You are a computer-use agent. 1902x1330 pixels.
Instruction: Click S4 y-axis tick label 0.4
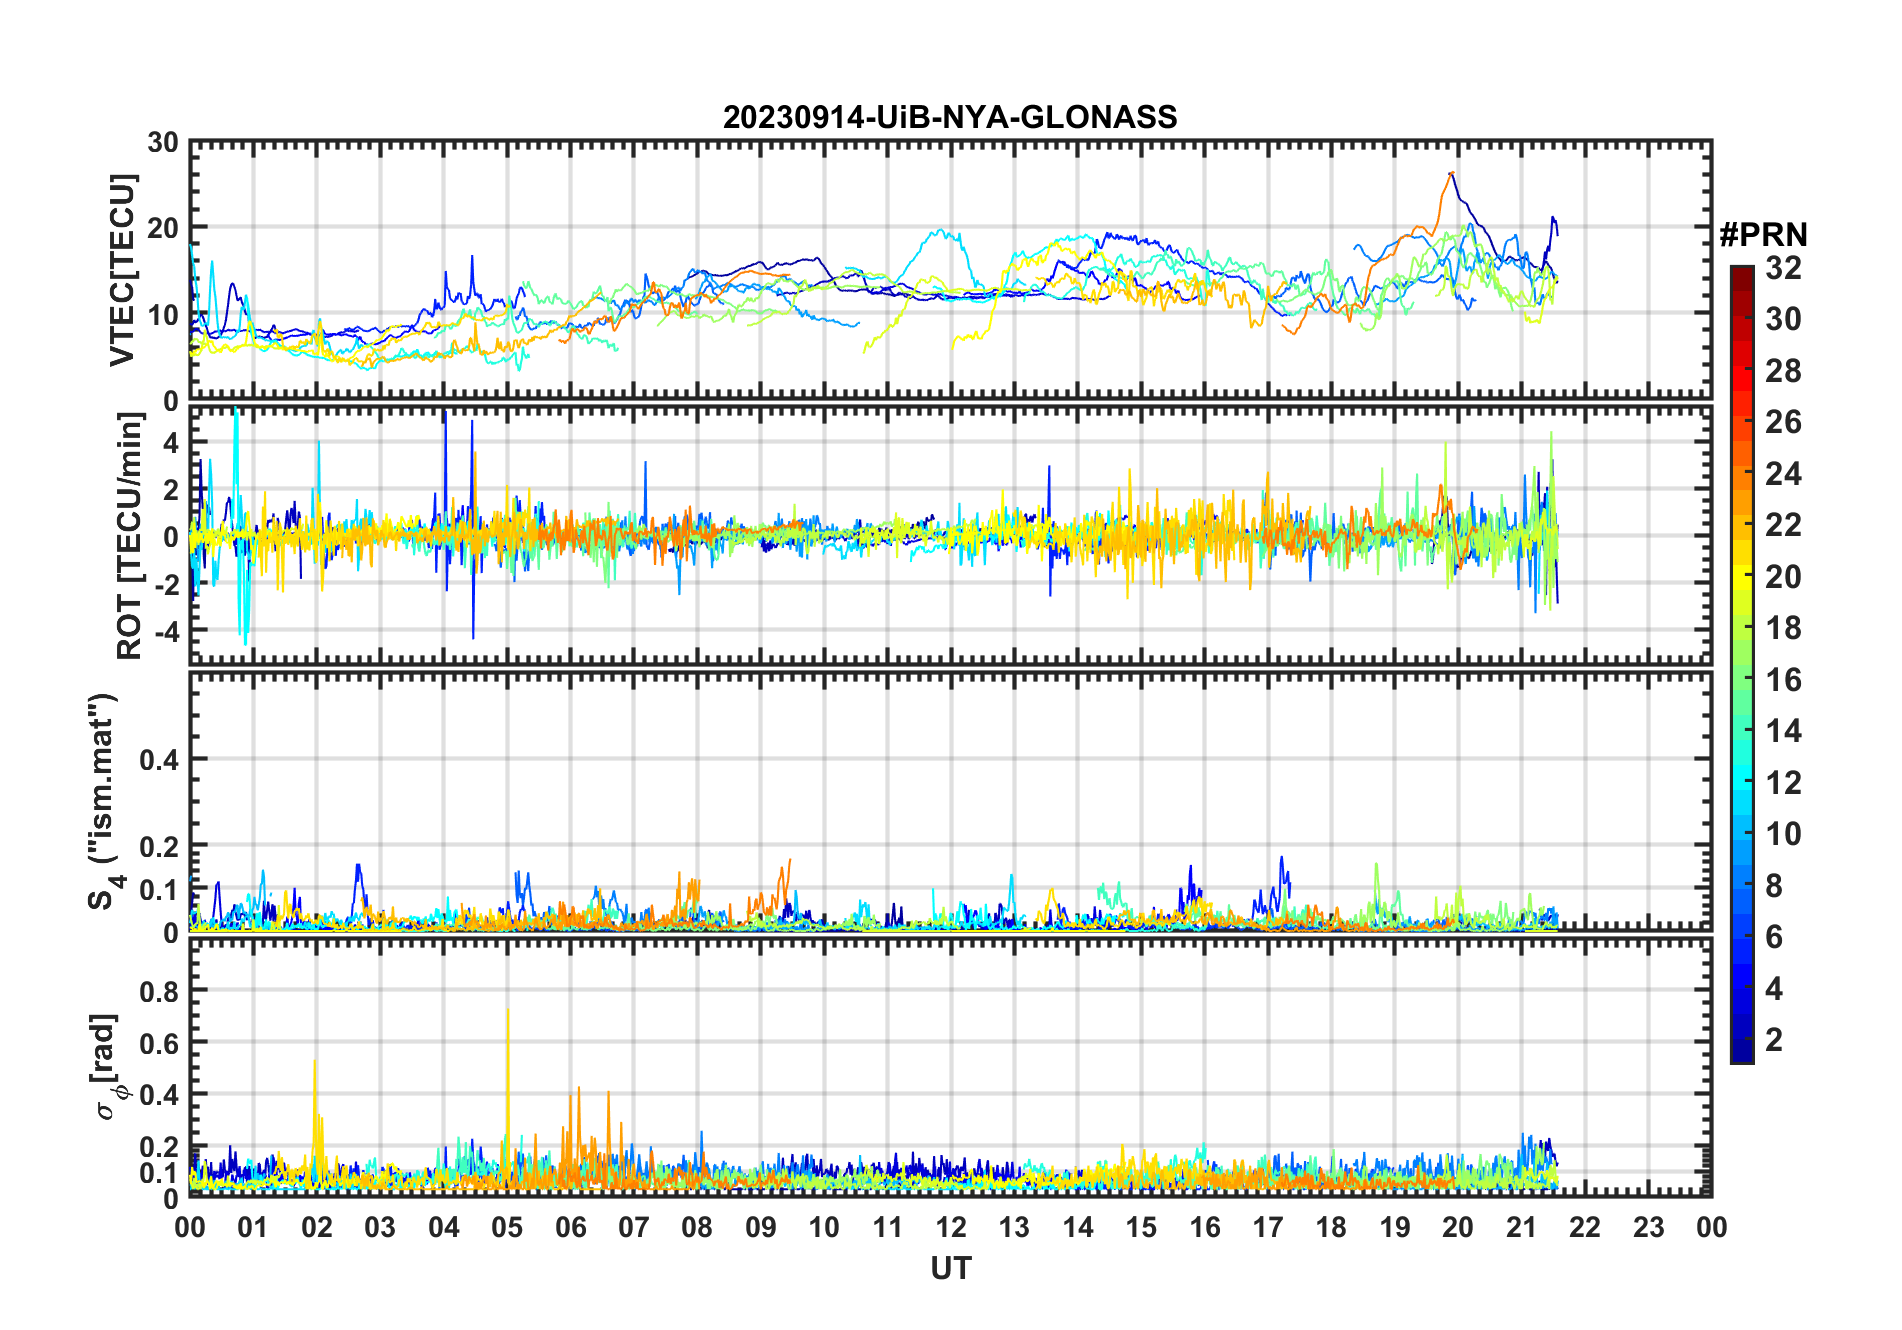pos(159,760)
